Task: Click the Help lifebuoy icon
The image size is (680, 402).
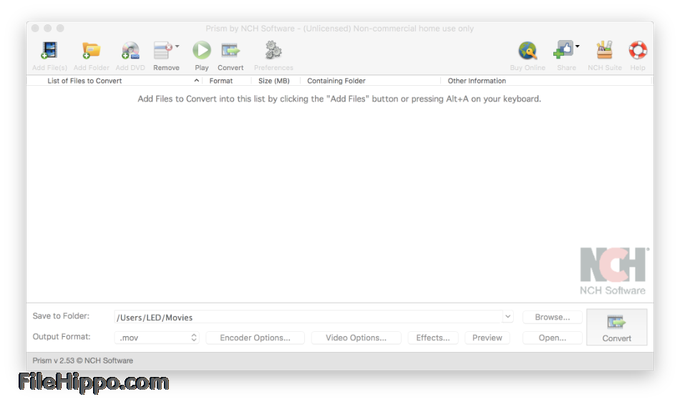Action: pyautogui.click(x=638, y=50)
